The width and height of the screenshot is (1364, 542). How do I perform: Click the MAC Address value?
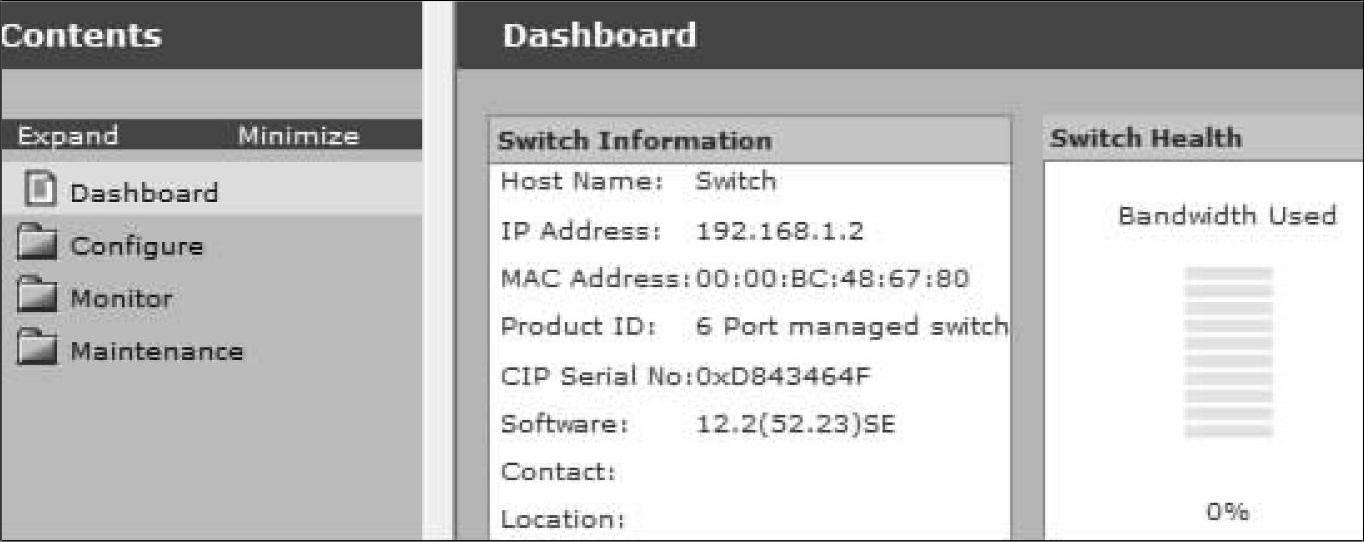(832, 278)
